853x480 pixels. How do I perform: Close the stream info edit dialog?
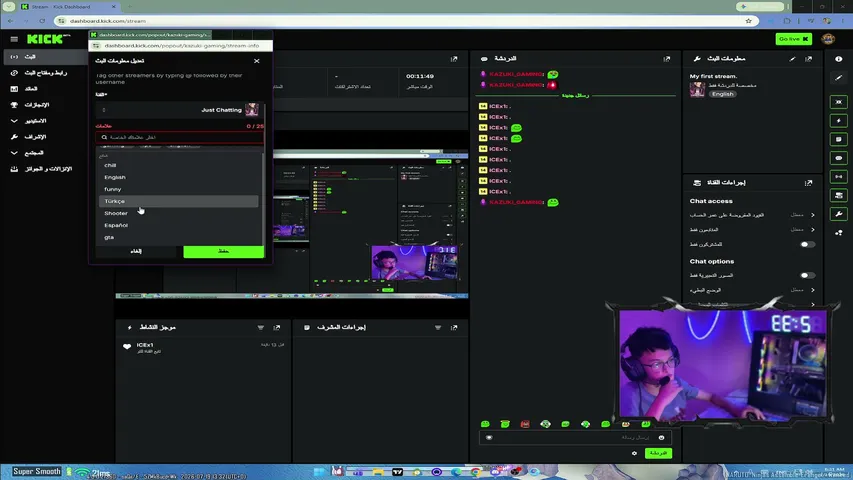[257, 61]
